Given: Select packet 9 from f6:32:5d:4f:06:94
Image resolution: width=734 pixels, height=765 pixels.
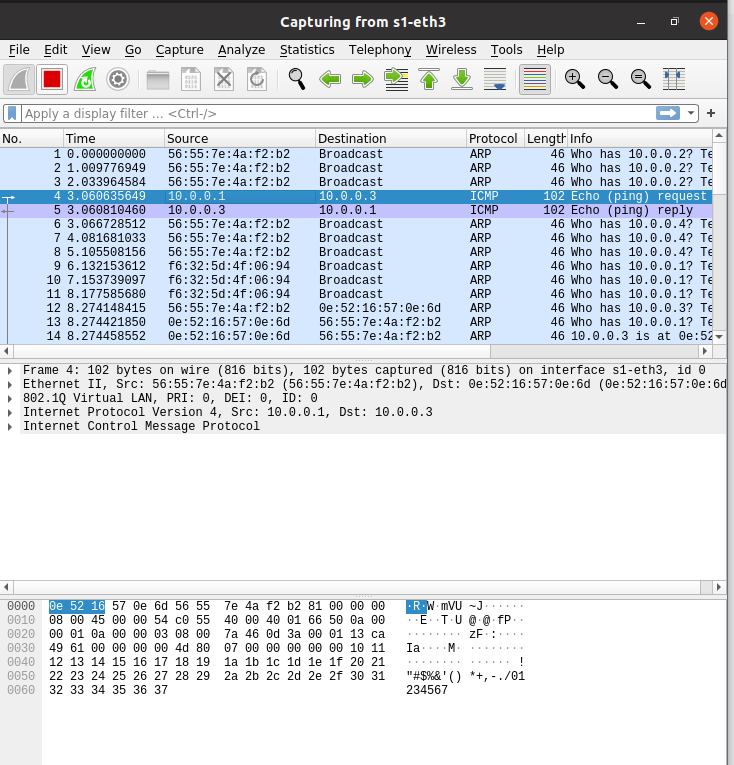Looking at the screenshot, I should tap(356, 266).
